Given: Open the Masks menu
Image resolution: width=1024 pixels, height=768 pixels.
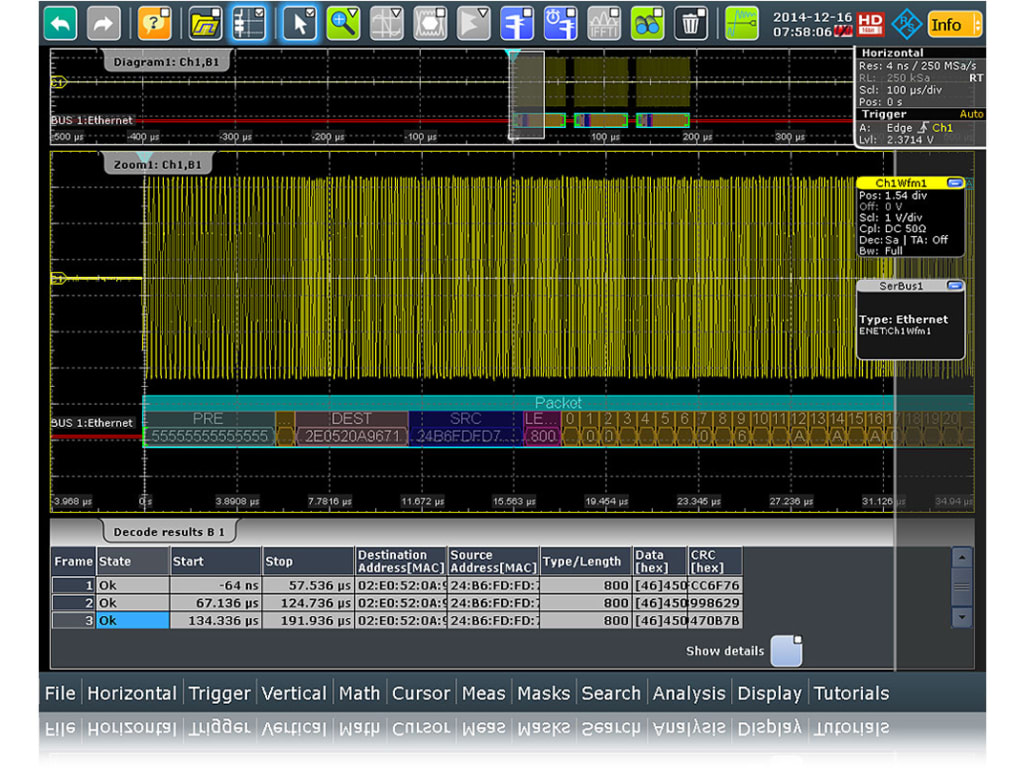Looking at the screenshot, I should tap(544, 693).
